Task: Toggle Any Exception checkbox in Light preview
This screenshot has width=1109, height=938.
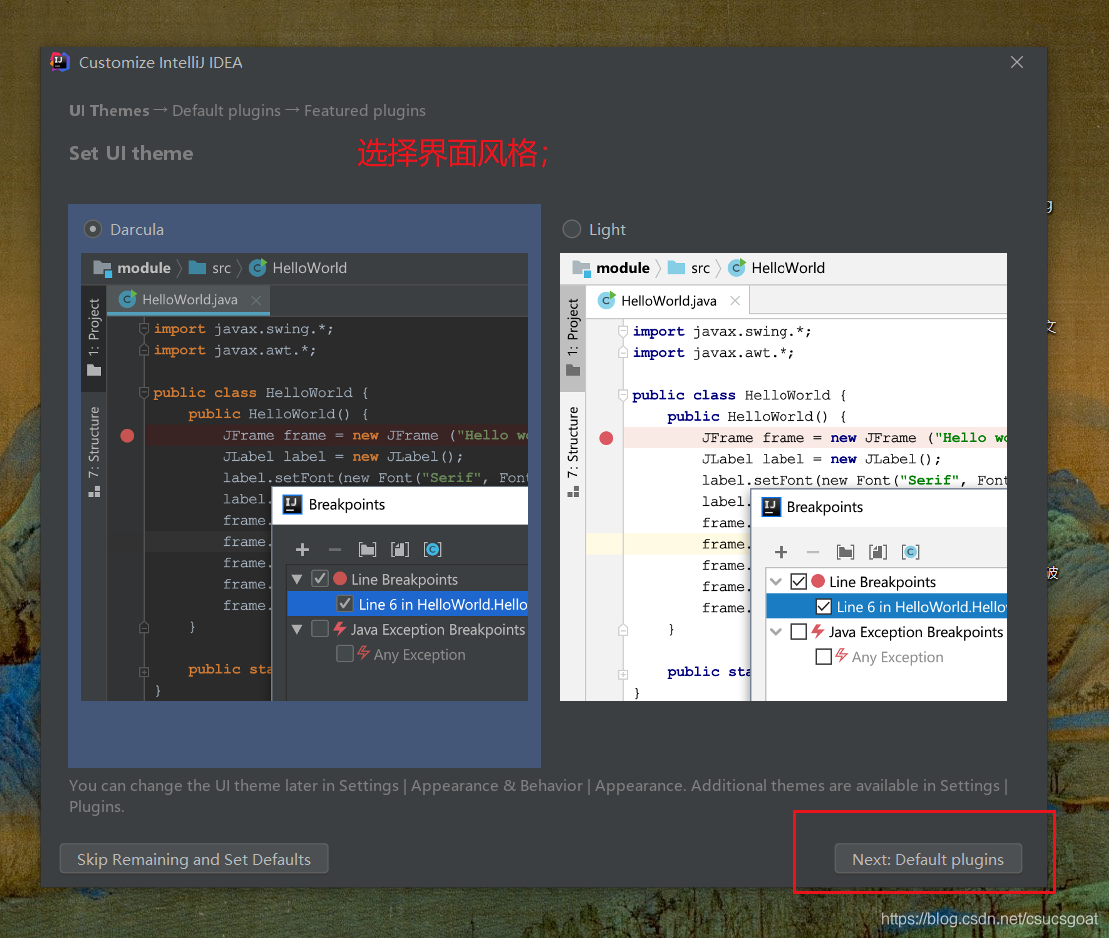Action: [823, 656]
